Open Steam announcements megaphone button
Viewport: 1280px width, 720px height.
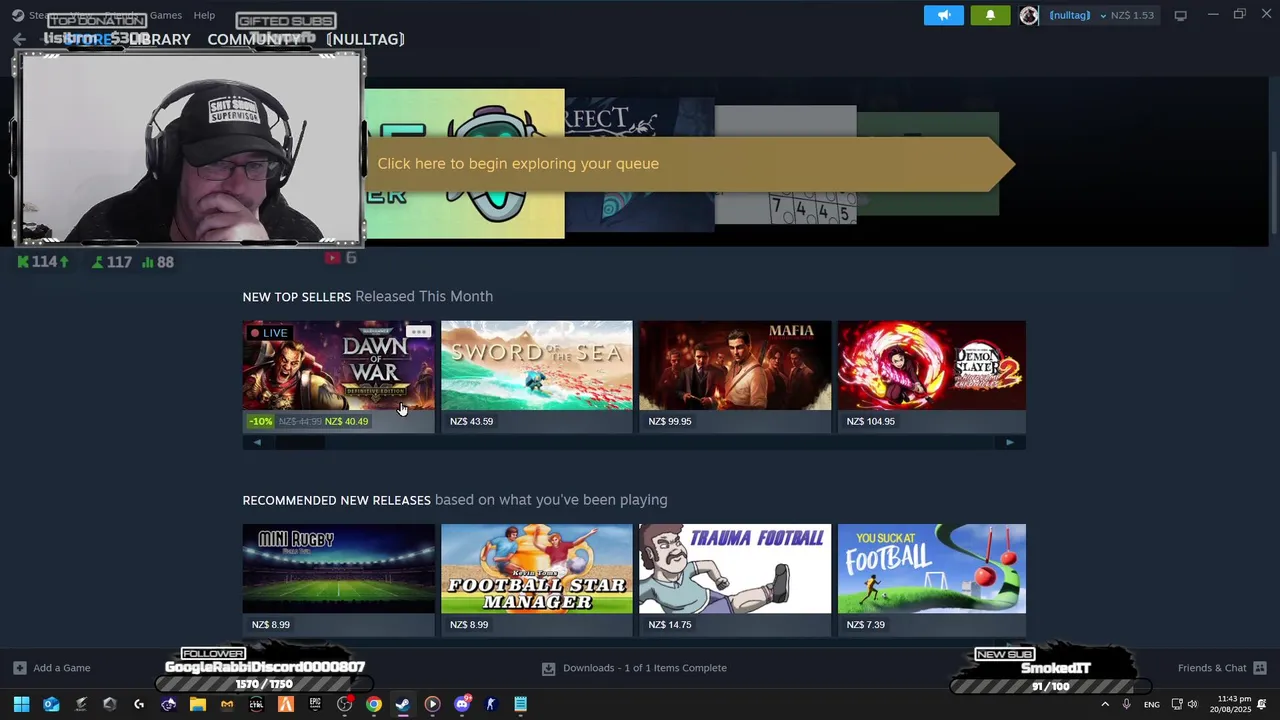point(943,15)
